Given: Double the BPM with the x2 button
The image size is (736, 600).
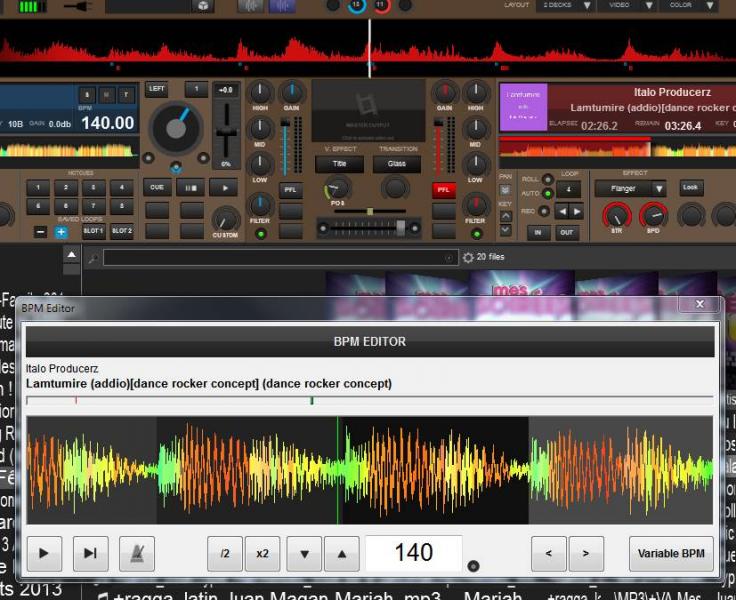Looking at the screenshot, I should pyautogui.click(x=262, y=553).
